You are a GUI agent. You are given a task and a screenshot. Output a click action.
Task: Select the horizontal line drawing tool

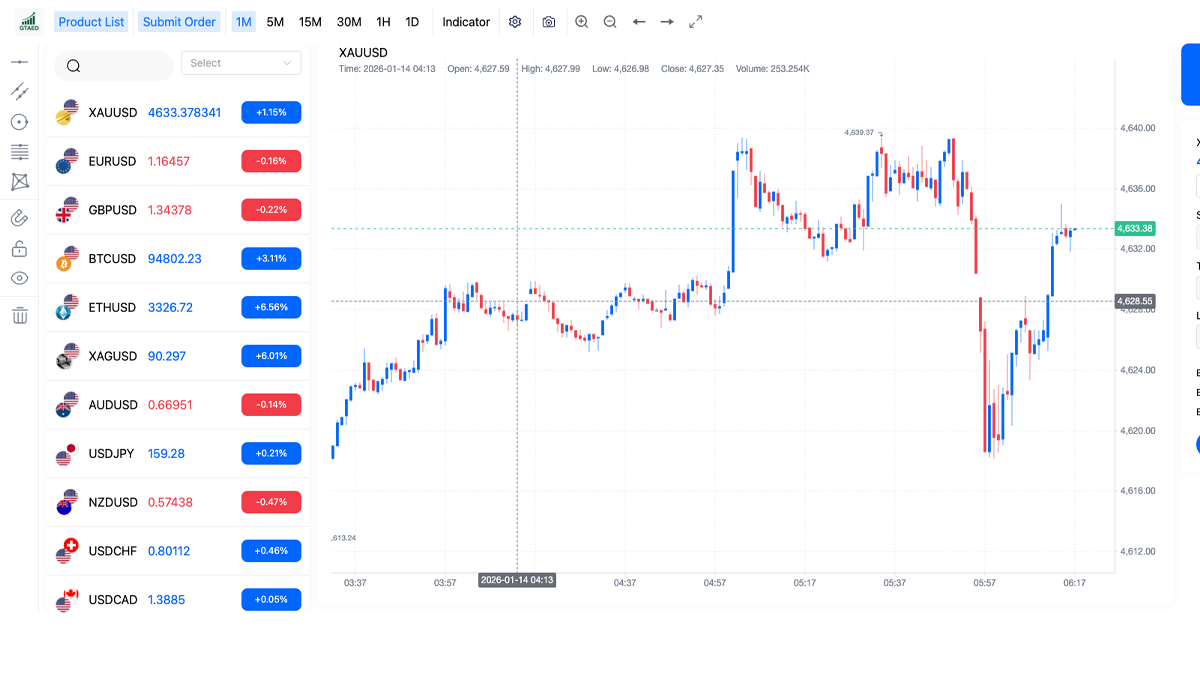(x=19, y=62)
